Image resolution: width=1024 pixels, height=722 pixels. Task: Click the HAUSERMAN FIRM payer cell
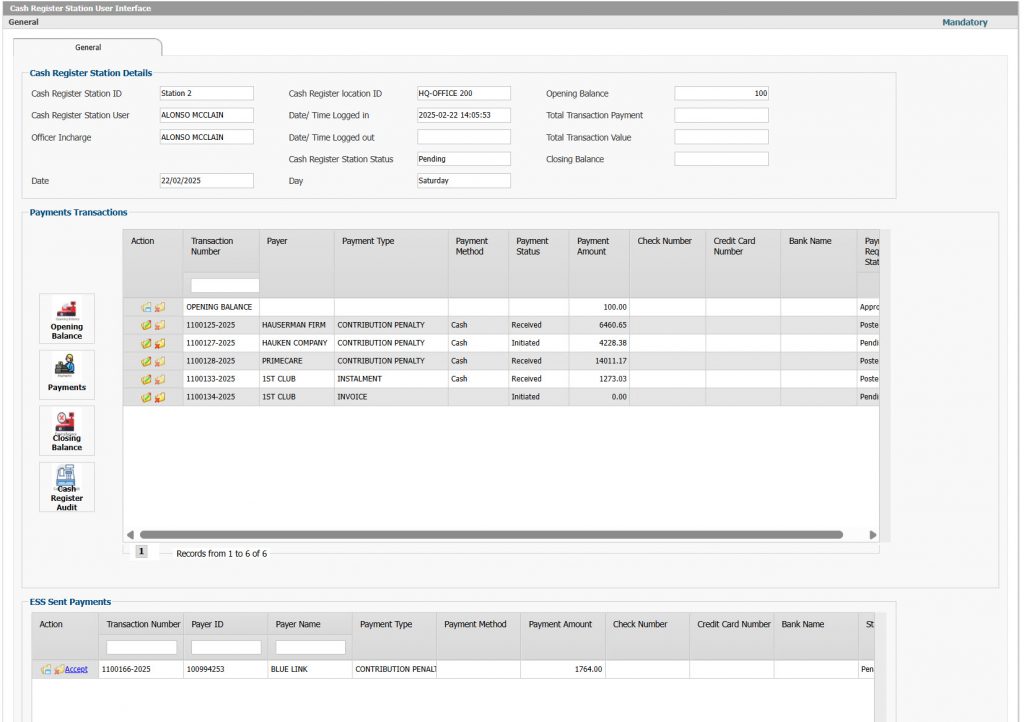click(x=296, y=325)
